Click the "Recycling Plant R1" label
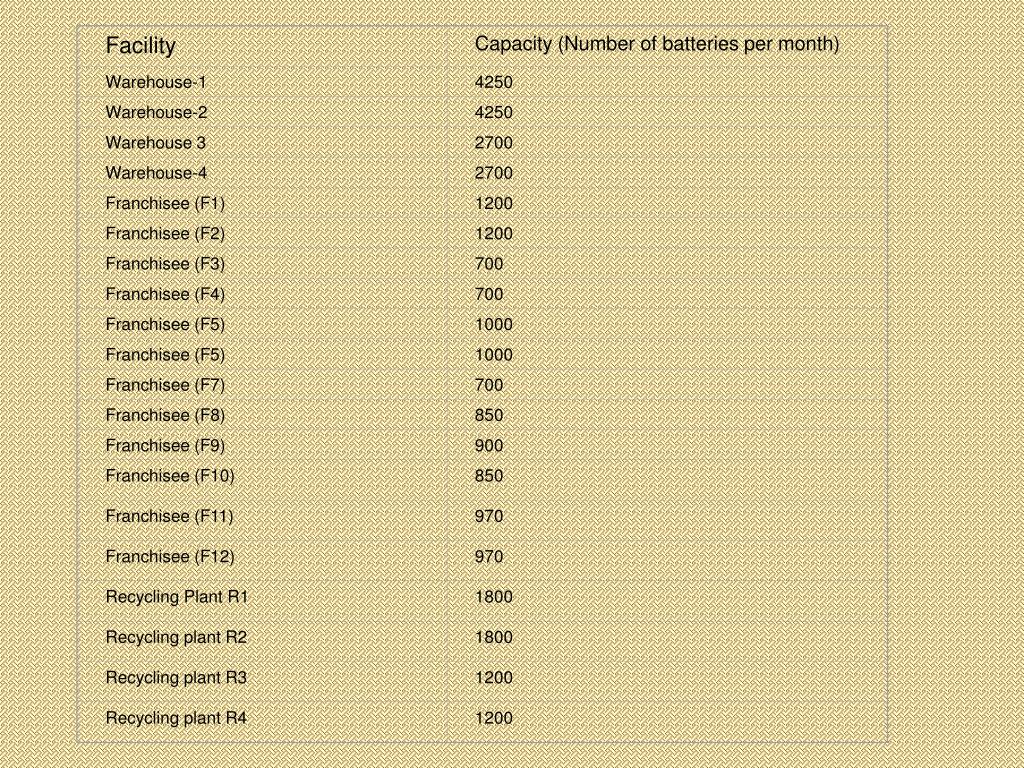The height and width of the screenshot is (768, 1024). [x=176, y=598]
